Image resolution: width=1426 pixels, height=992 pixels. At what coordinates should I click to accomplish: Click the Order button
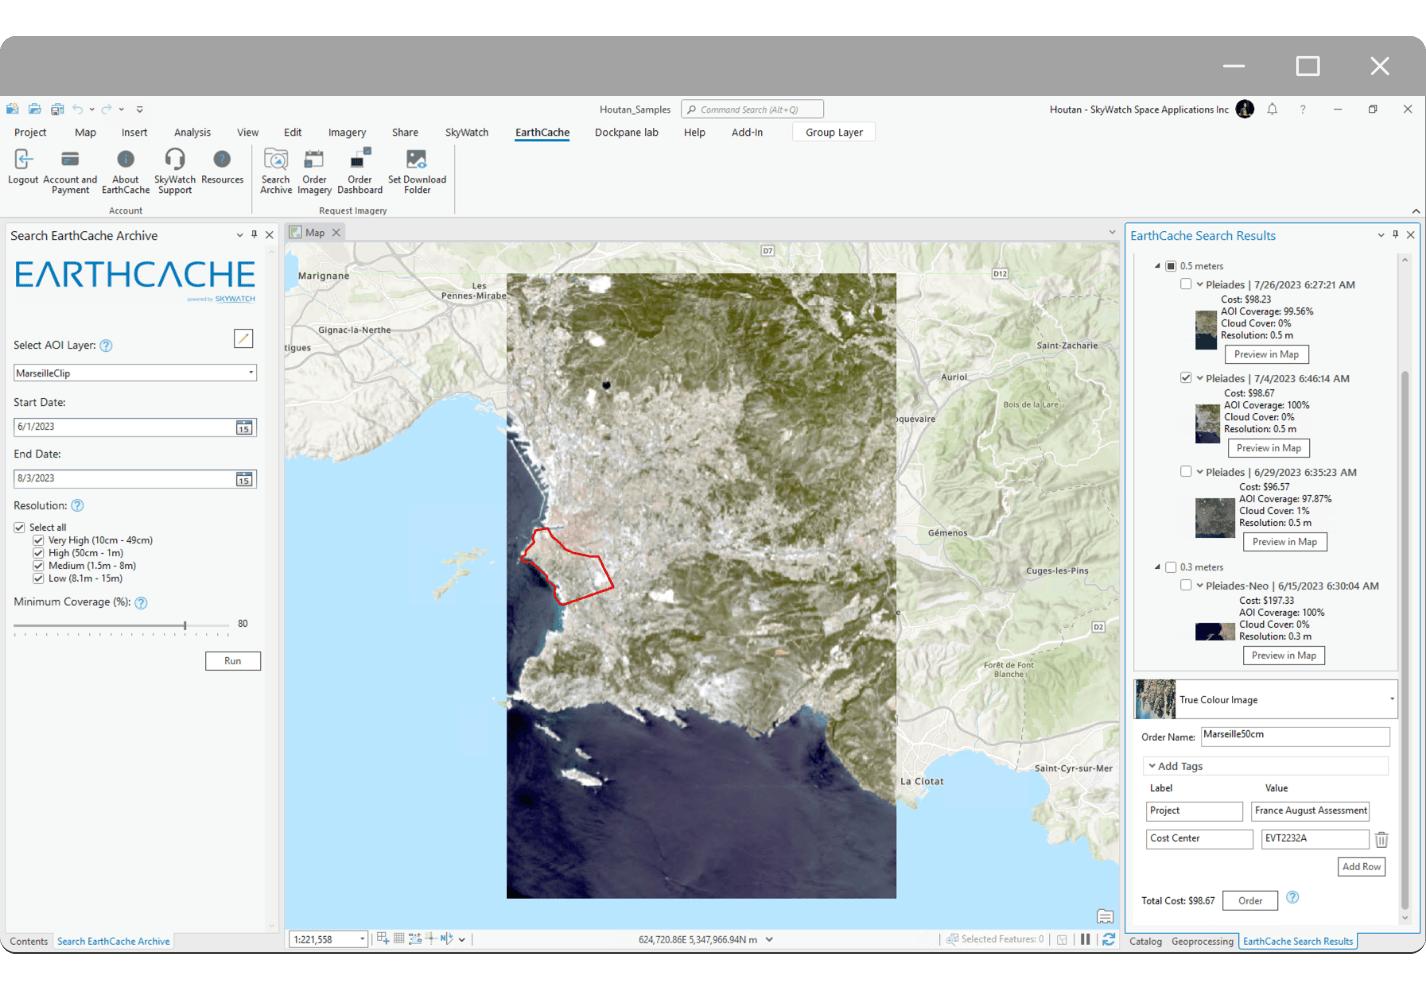pos(1250,901)
